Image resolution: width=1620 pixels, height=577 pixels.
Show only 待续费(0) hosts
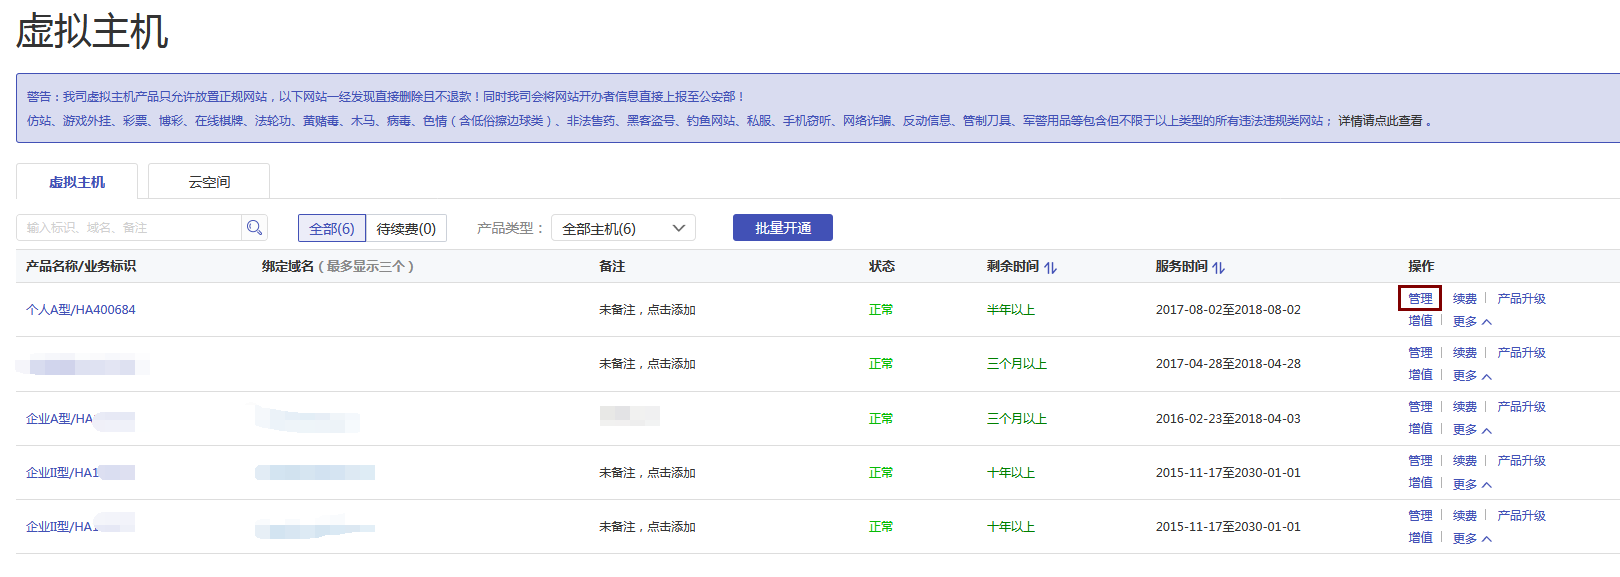(x=406, y=228)
